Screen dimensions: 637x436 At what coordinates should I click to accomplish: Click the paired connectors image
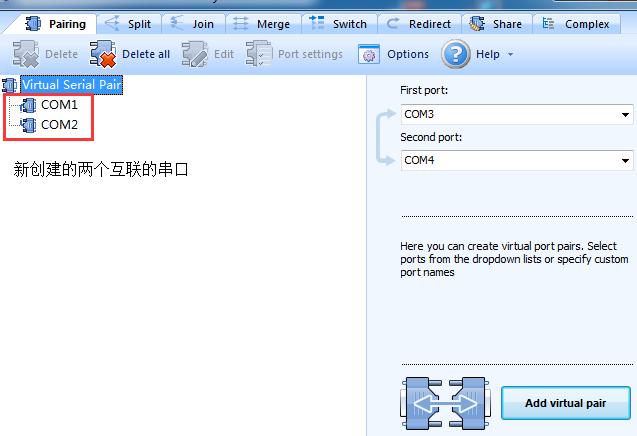[445, 403]
